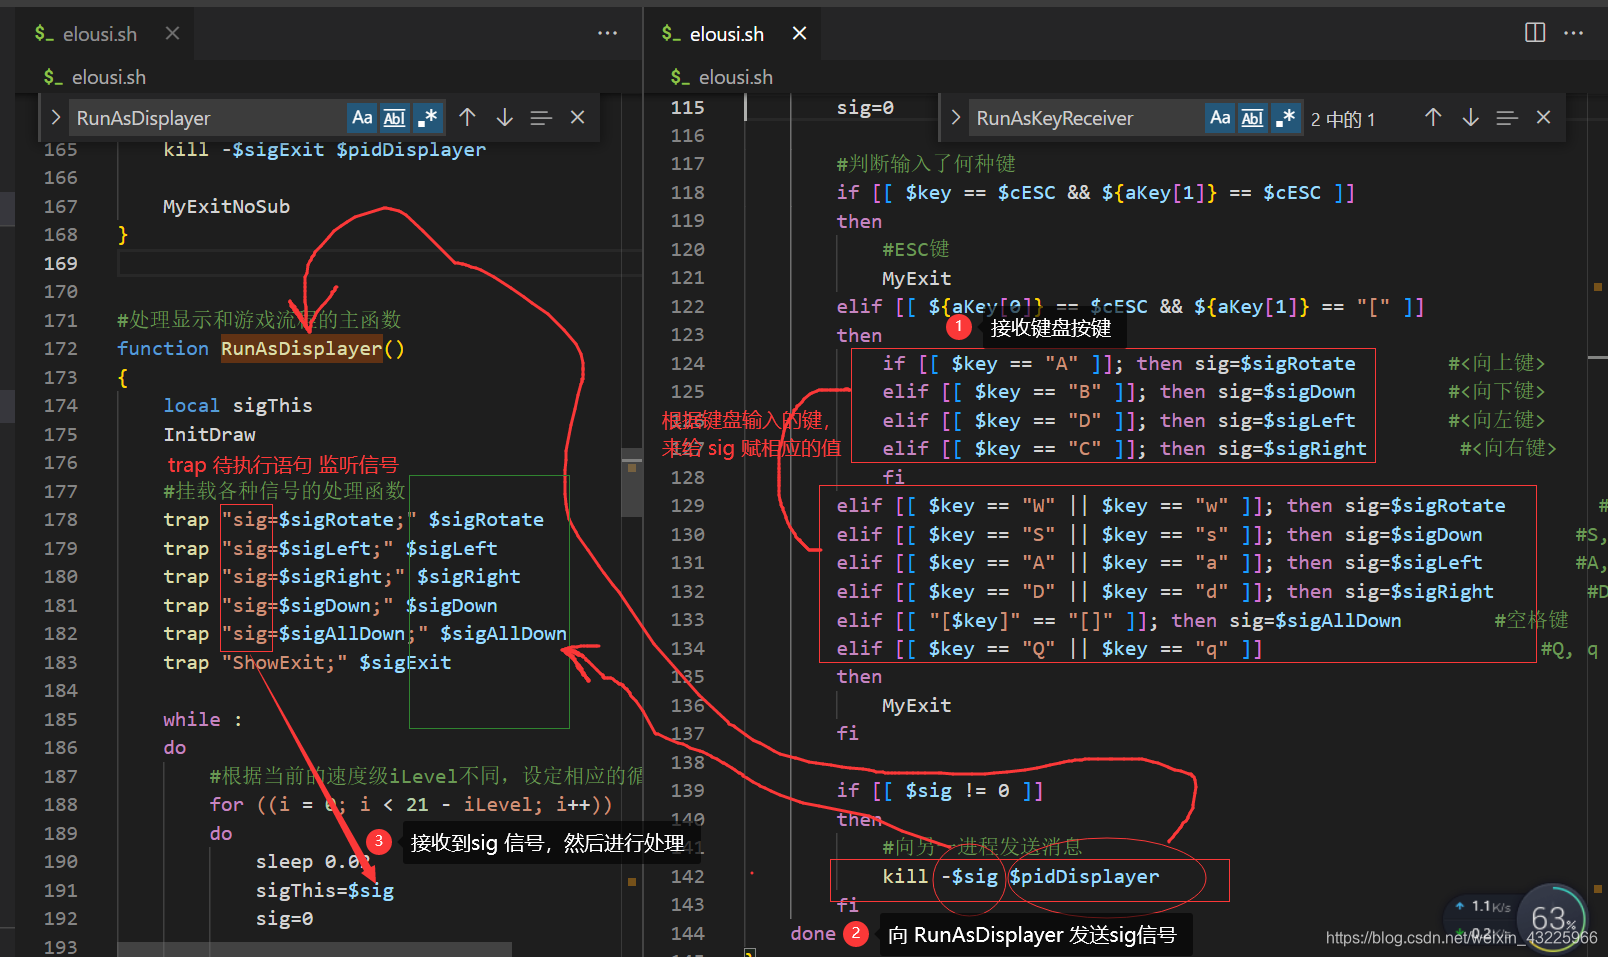Toggle Match Case in left find widget

tap(362, 118)
